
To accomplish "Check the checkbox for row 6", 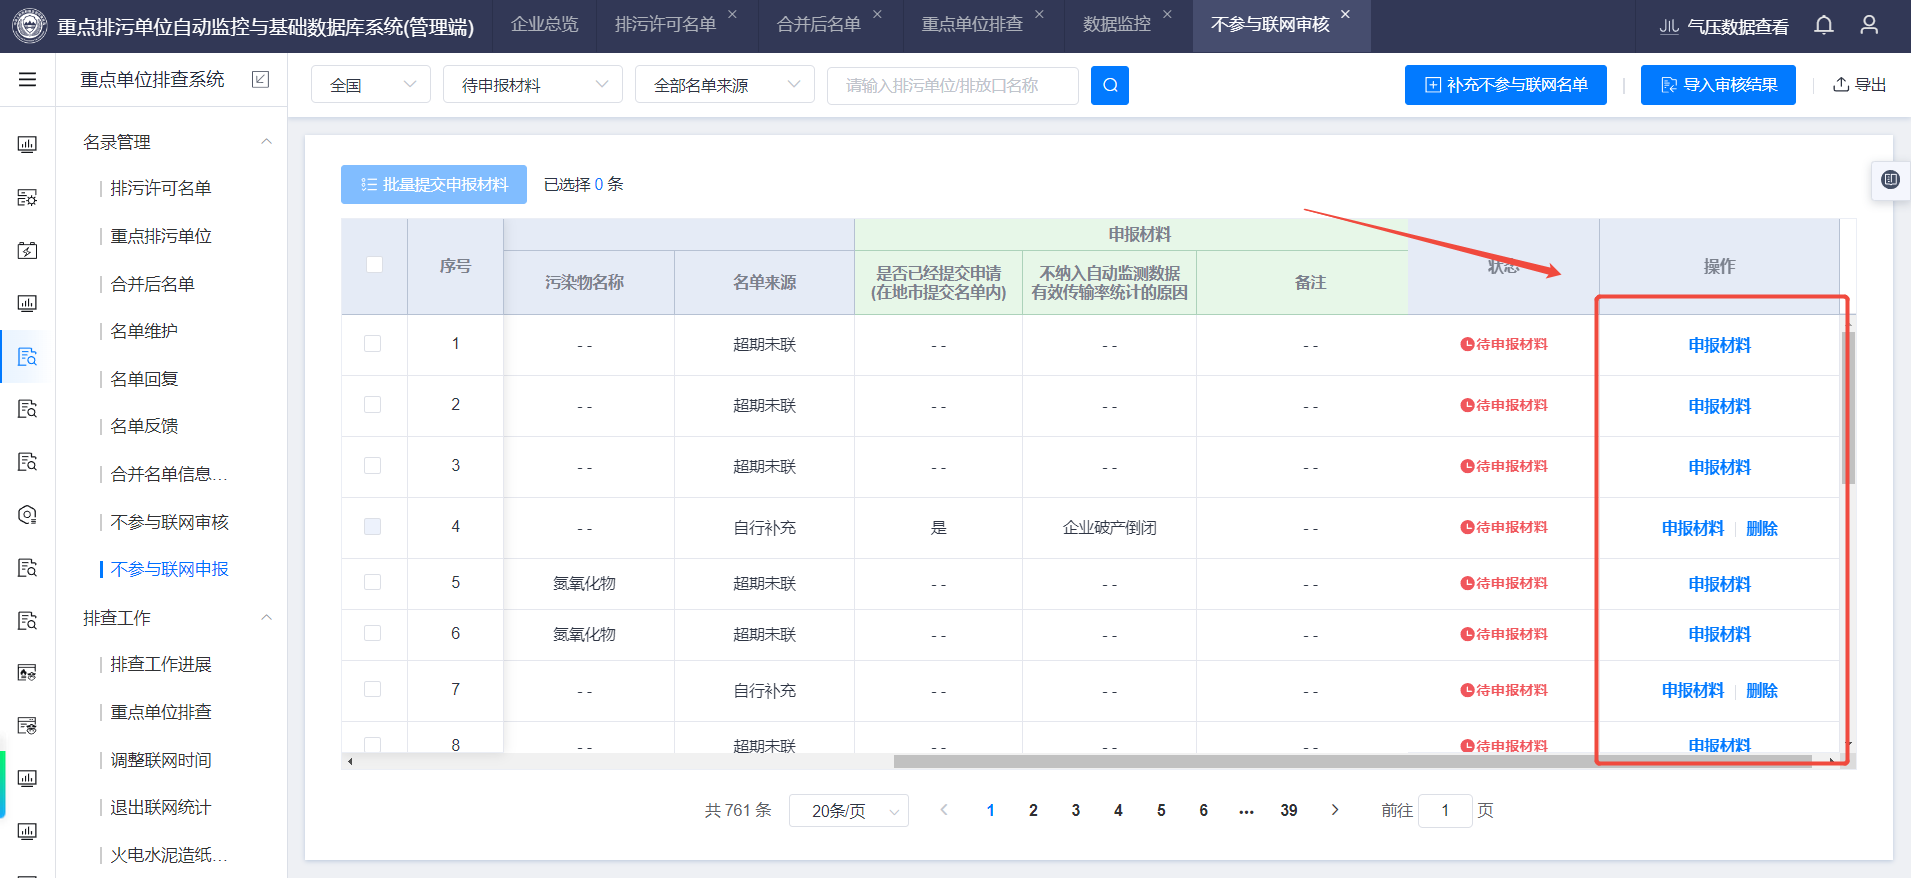I will coord(373,633).
